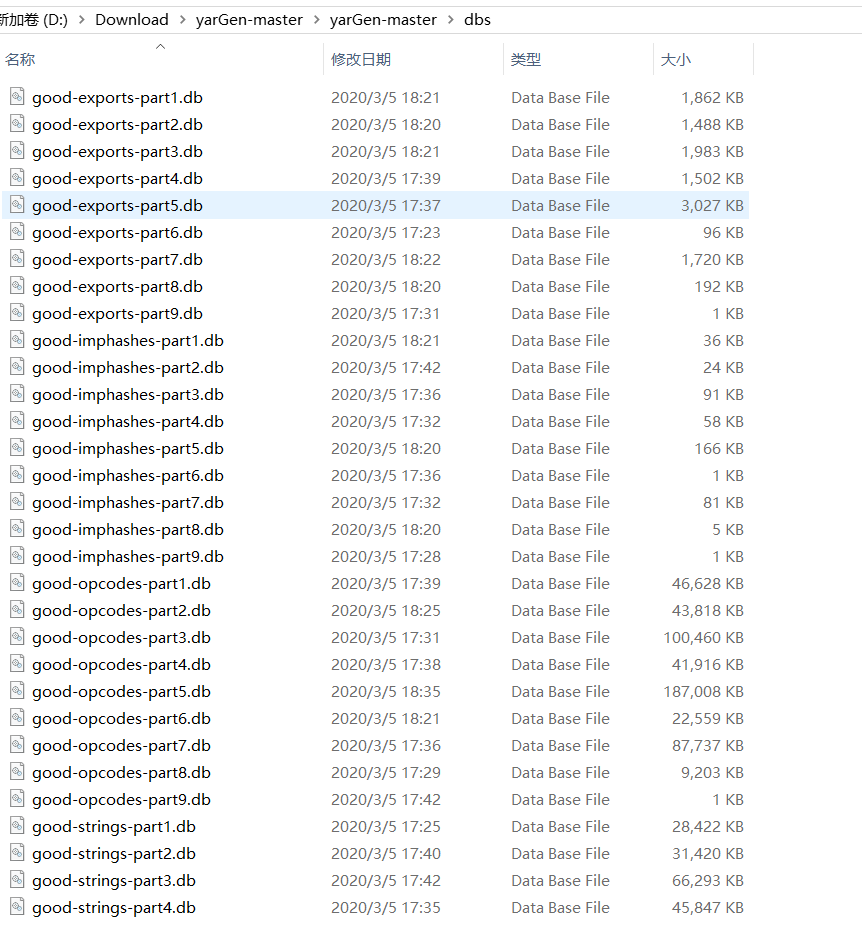Click the file icon of good-imphashes-part3.db
The image size is (862, 930).
coord(17,394)
